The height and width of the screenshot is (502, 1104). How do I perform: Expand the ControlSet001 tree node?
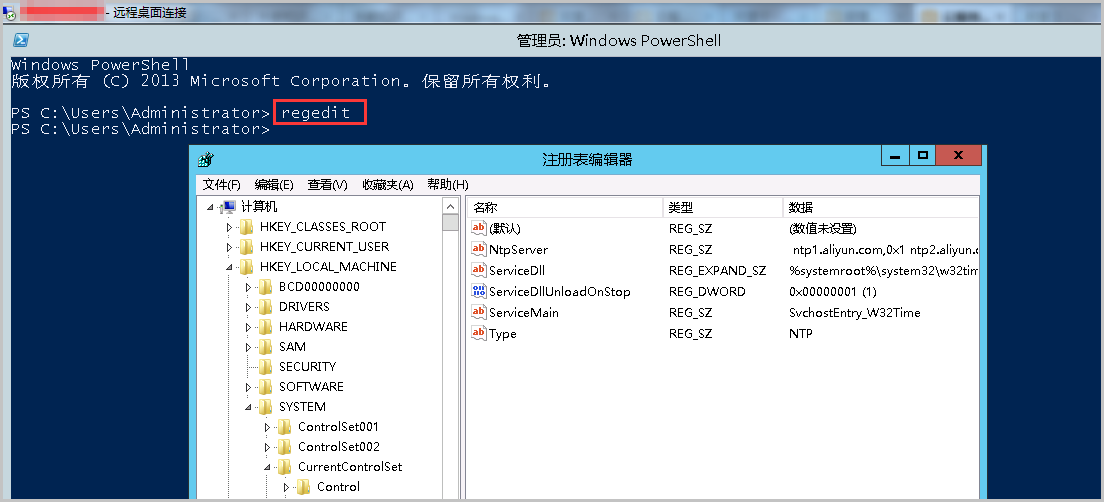267,427
